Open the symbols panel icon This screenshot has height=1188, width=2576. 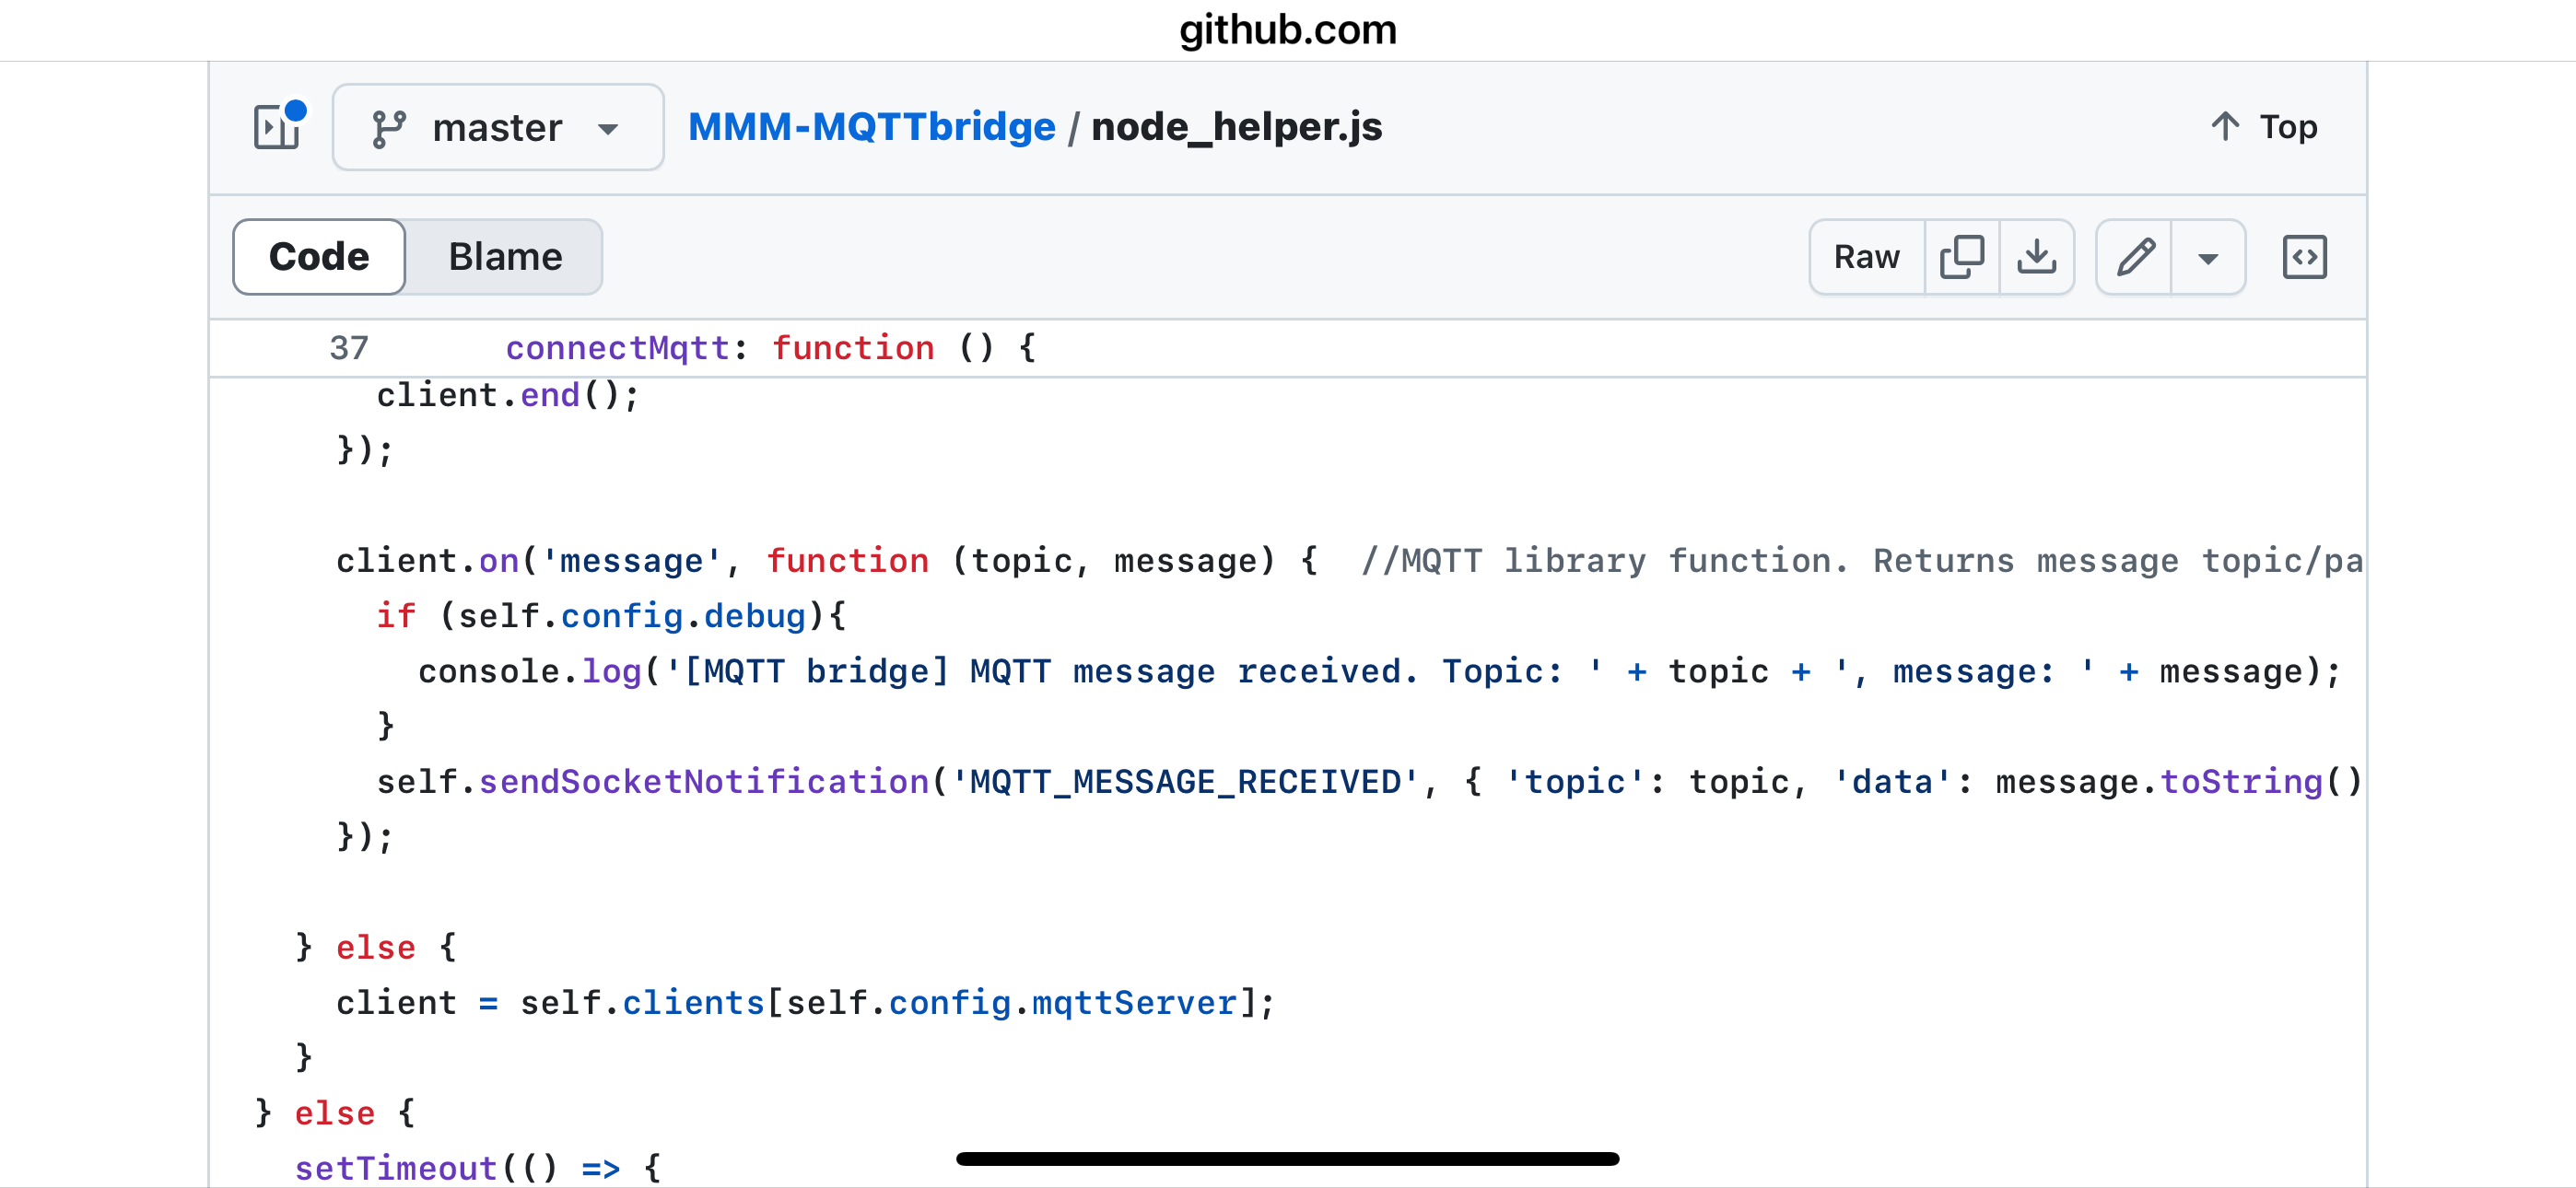(x=2304, y=257)
